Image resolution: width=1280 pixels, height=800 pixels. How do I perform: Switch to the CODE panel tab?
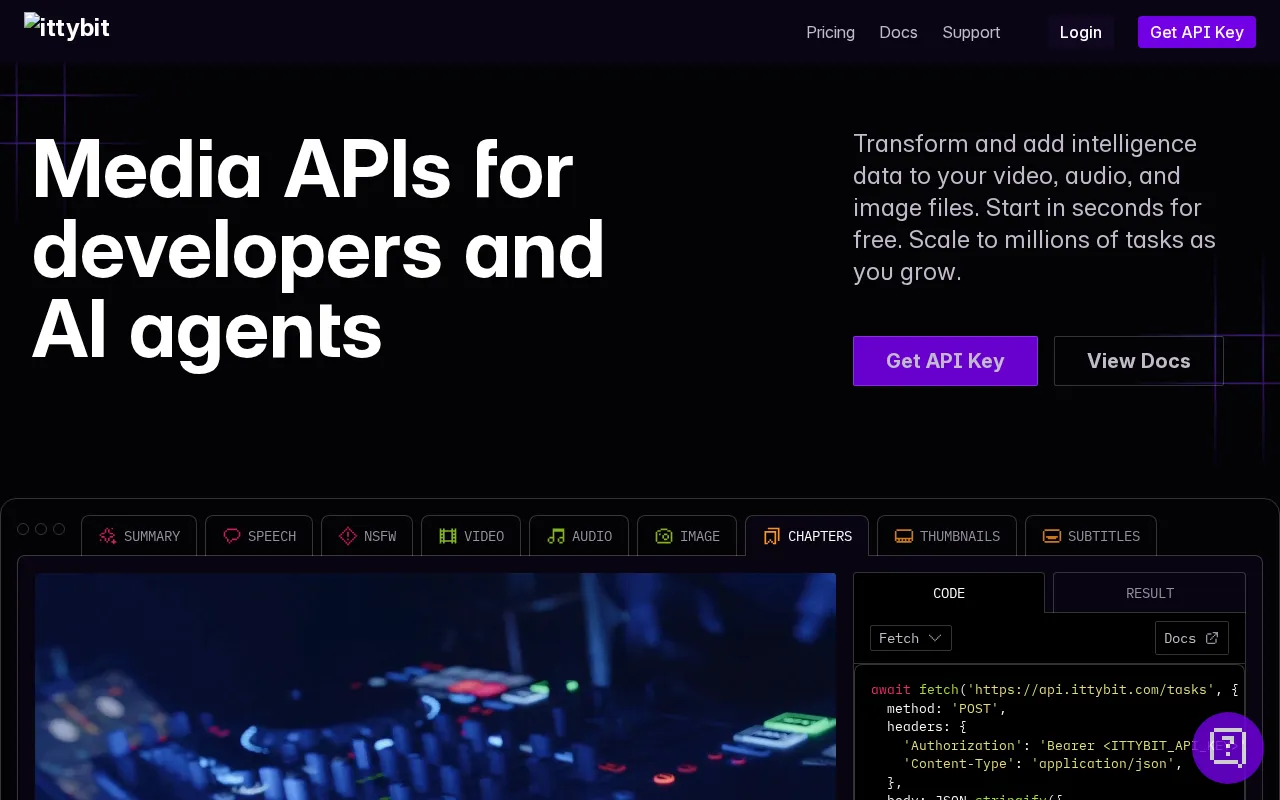click(949, 593)
